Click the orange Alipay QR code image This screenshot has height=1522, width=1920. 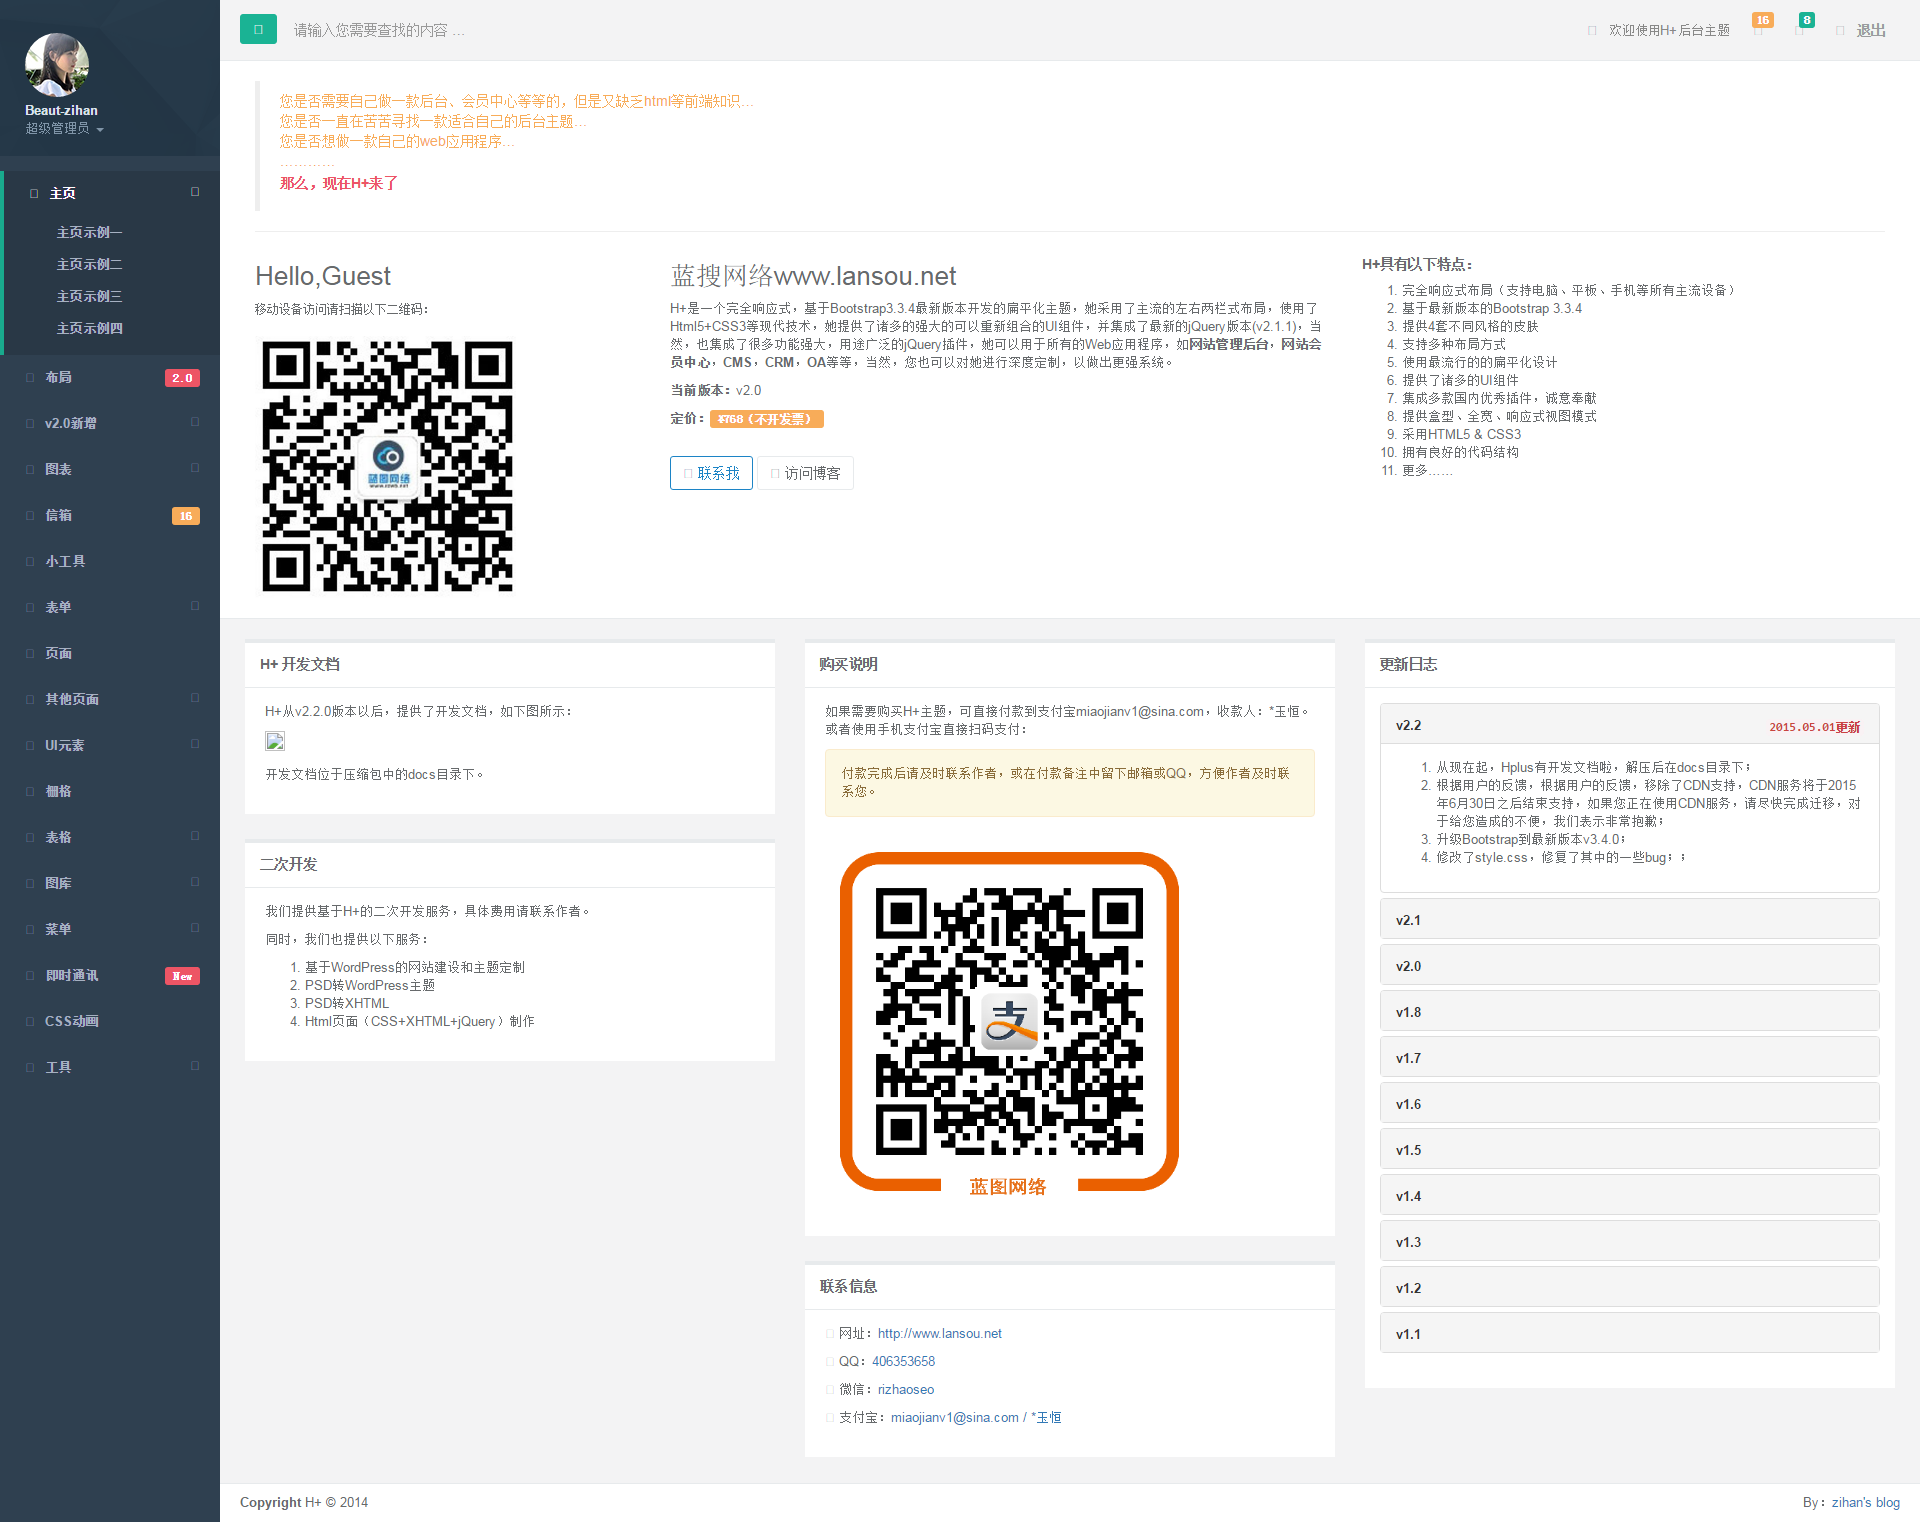click(1009, 1024)
